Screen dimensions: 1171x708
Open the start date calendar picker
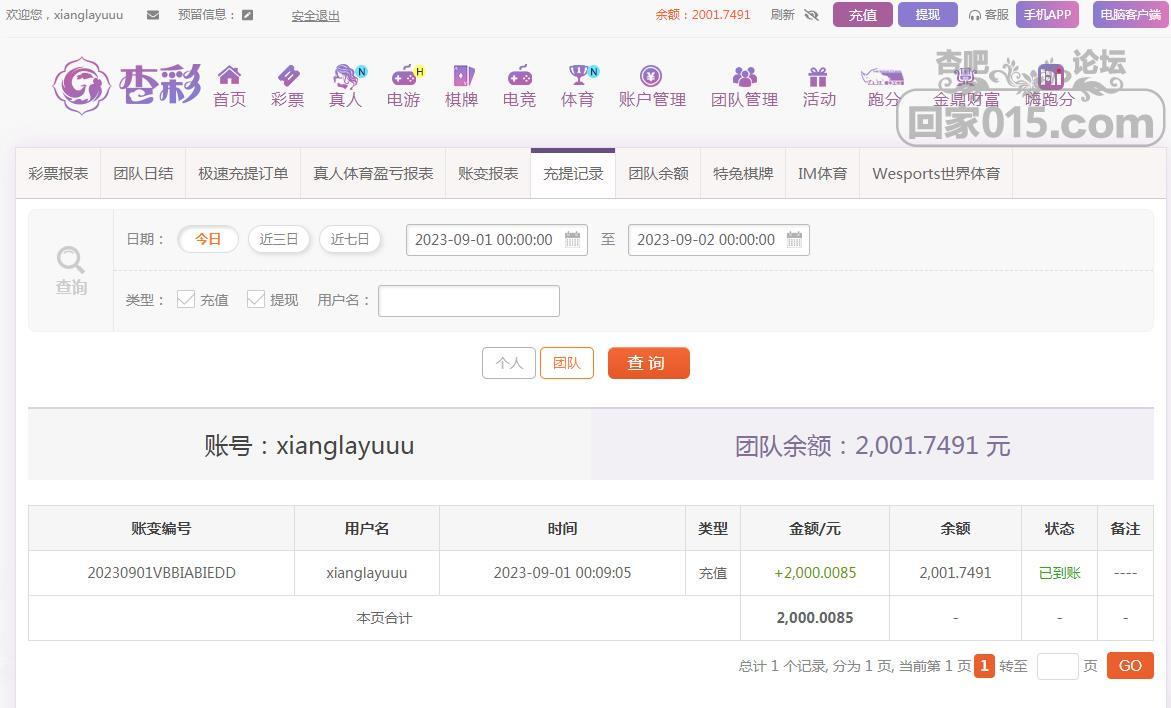click(573, 240)
